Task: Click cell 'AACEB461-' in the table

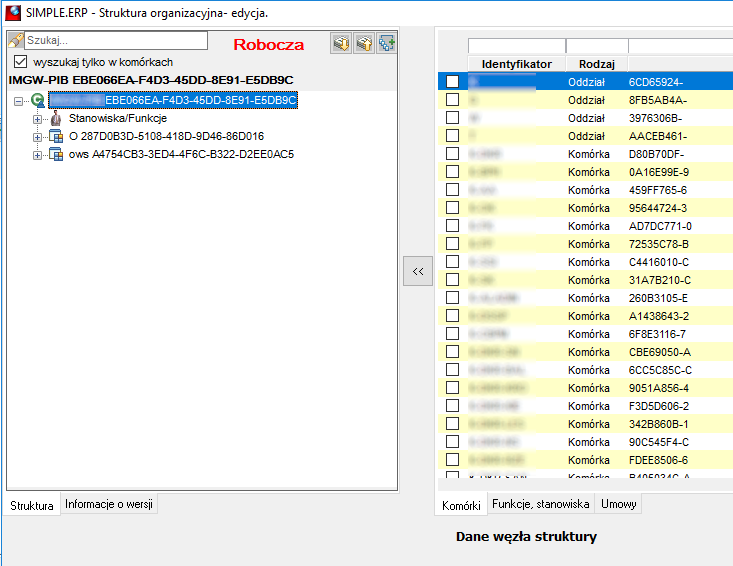Action: click(658, 136)
